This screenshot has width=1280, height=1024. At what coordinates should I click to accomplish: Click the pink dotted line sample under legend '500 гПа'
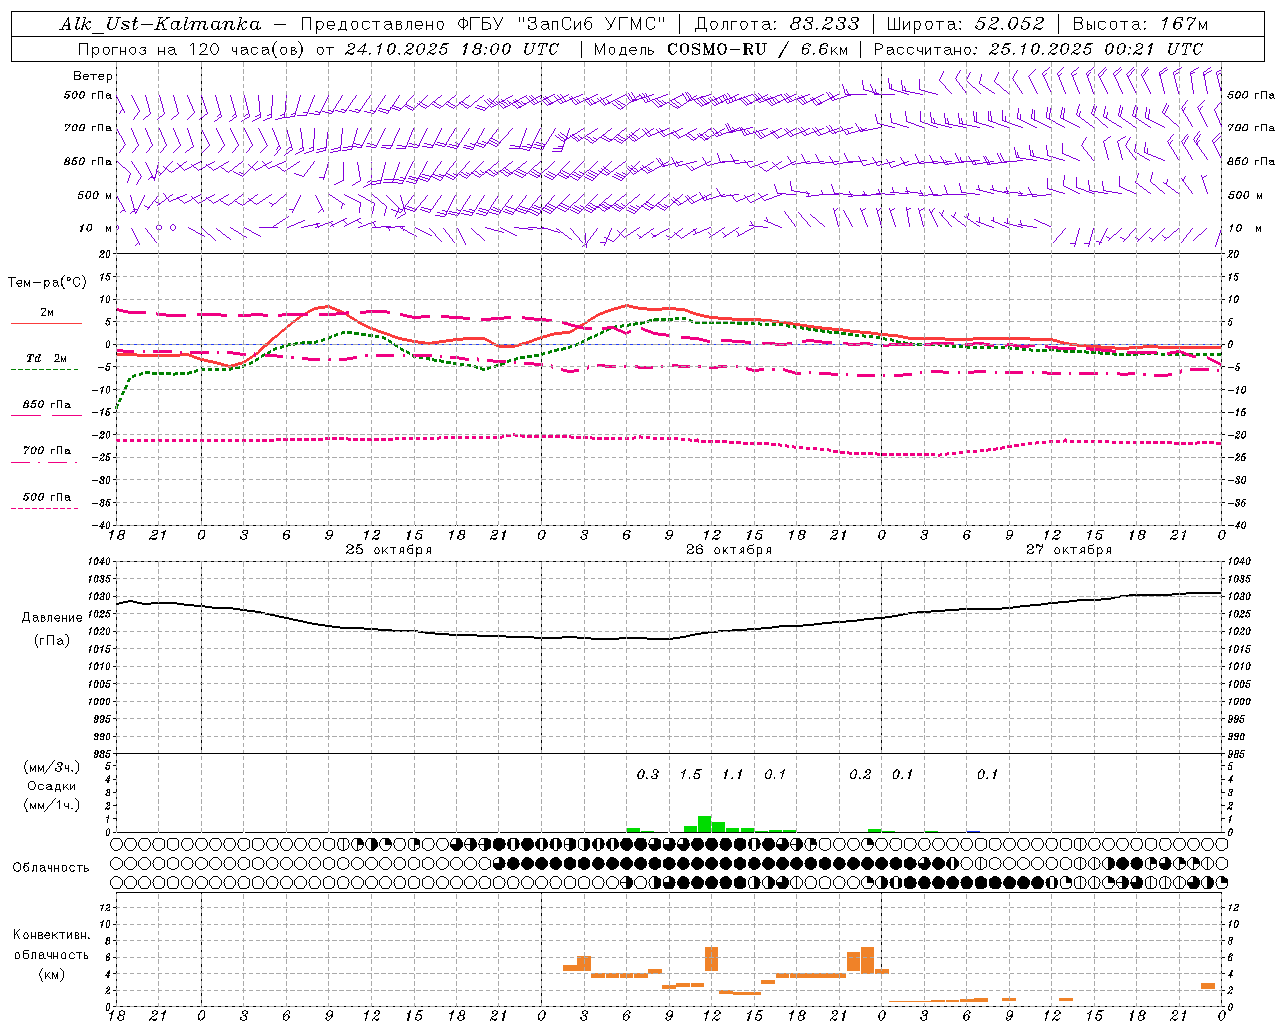[44, 509]
